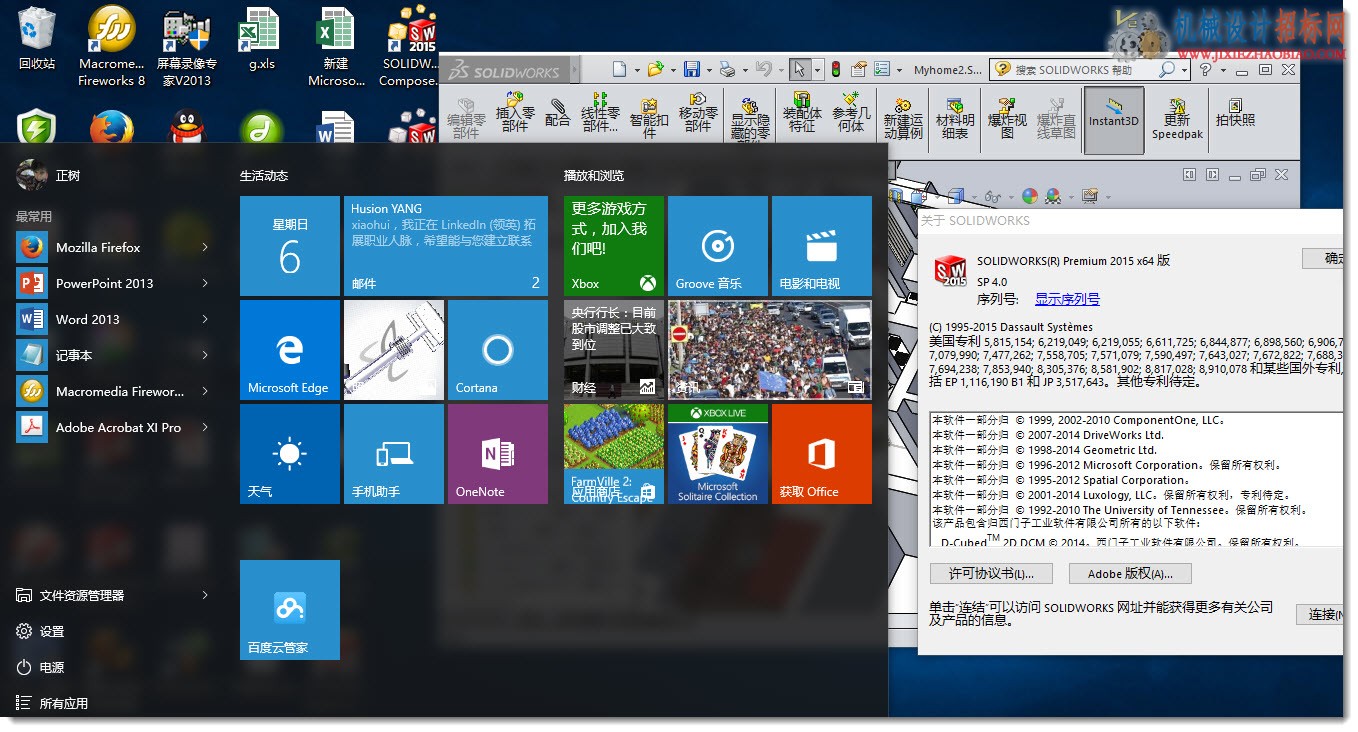The width and height of the screenshot is (1358, 732).
Task: Expand Adobe Acrobat XI Pro jump list arrow
Action: point(205,427)
